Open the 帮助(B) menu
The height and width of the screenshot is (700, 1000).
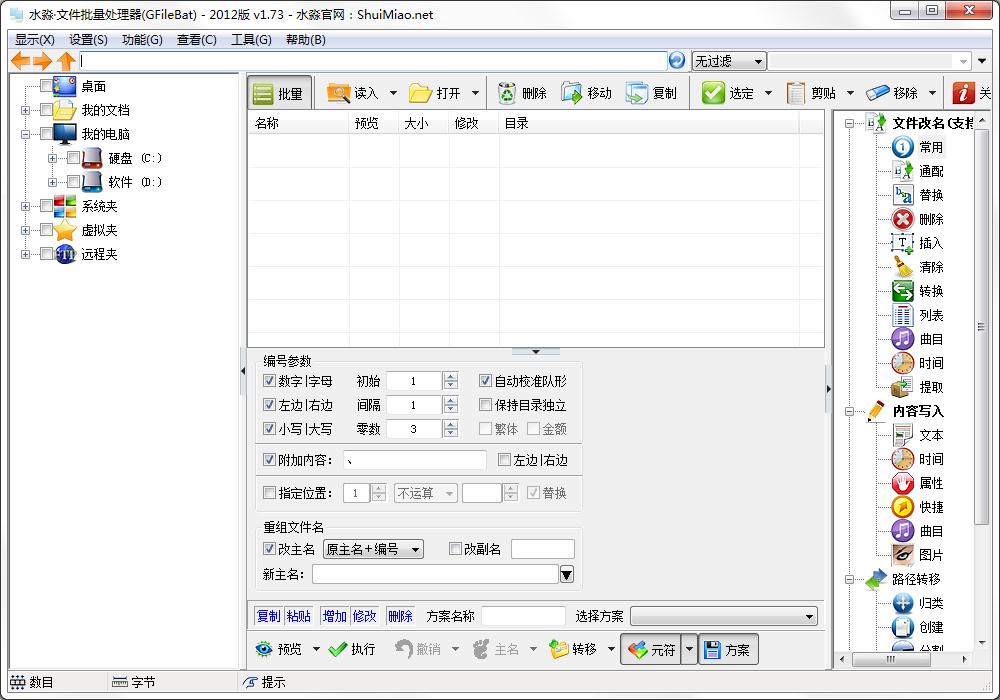(305, 40)
